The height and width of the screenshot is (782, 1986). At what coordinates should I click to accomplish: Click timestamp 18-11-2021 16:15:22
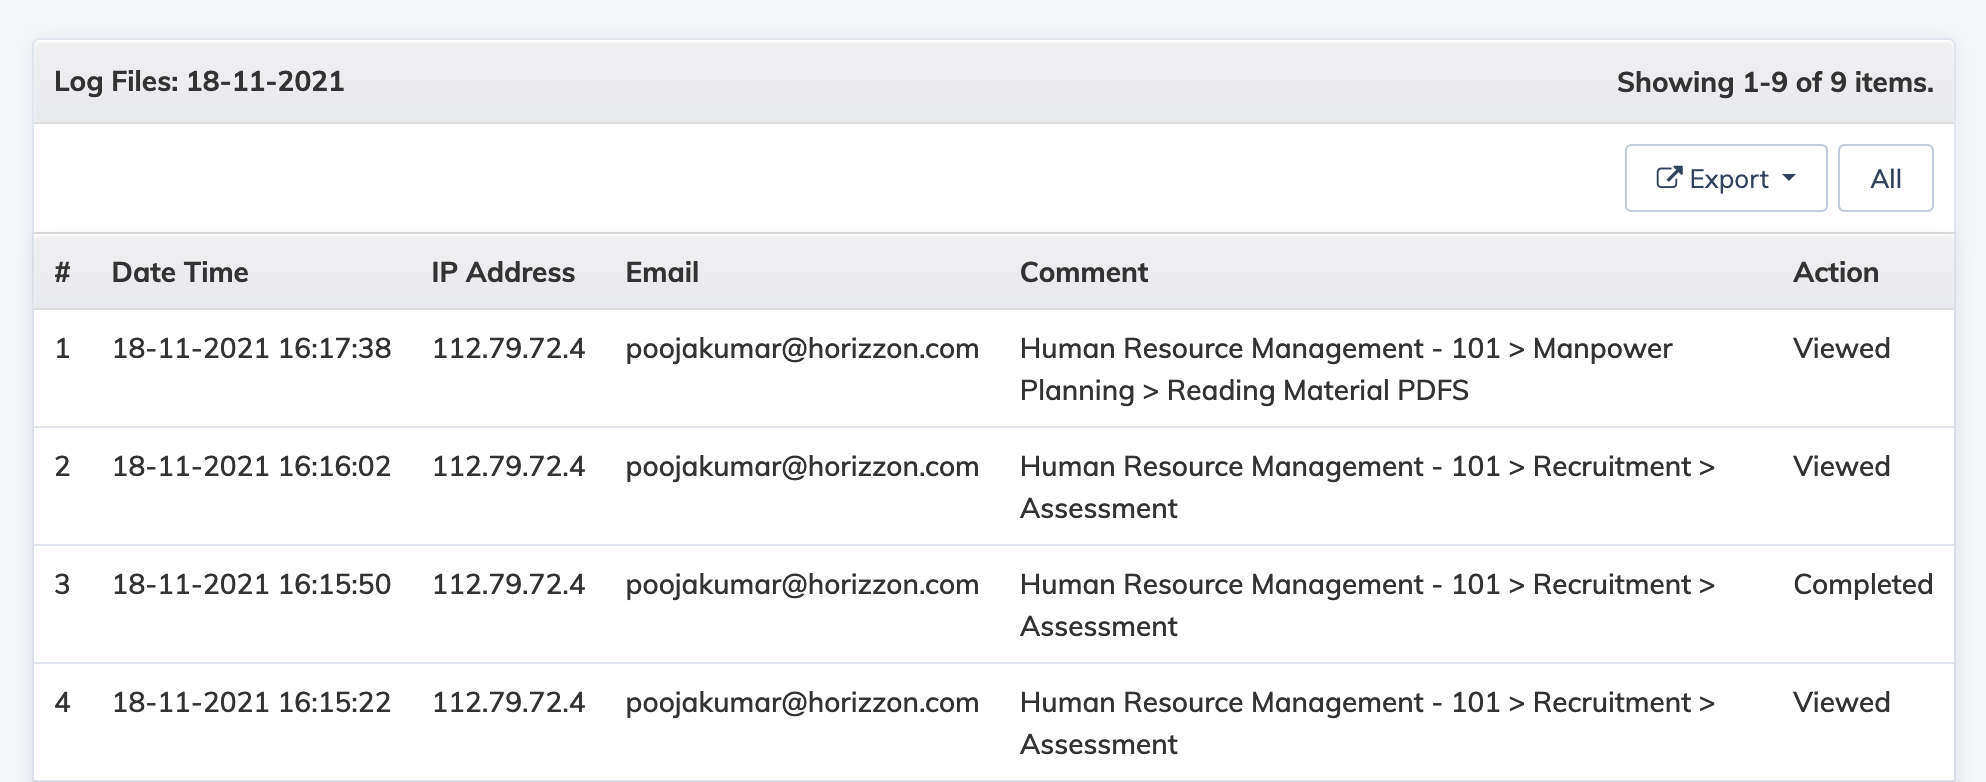[x=251, y=702]
